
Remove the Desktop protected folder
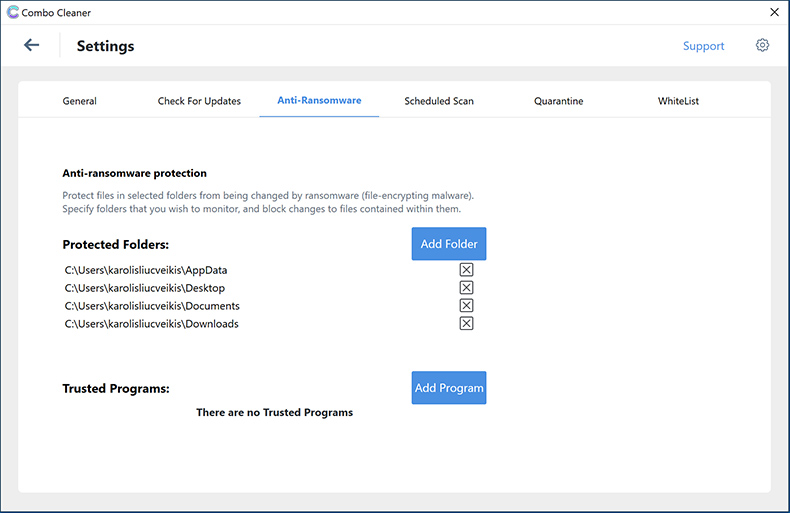click(x=466, y=288)
